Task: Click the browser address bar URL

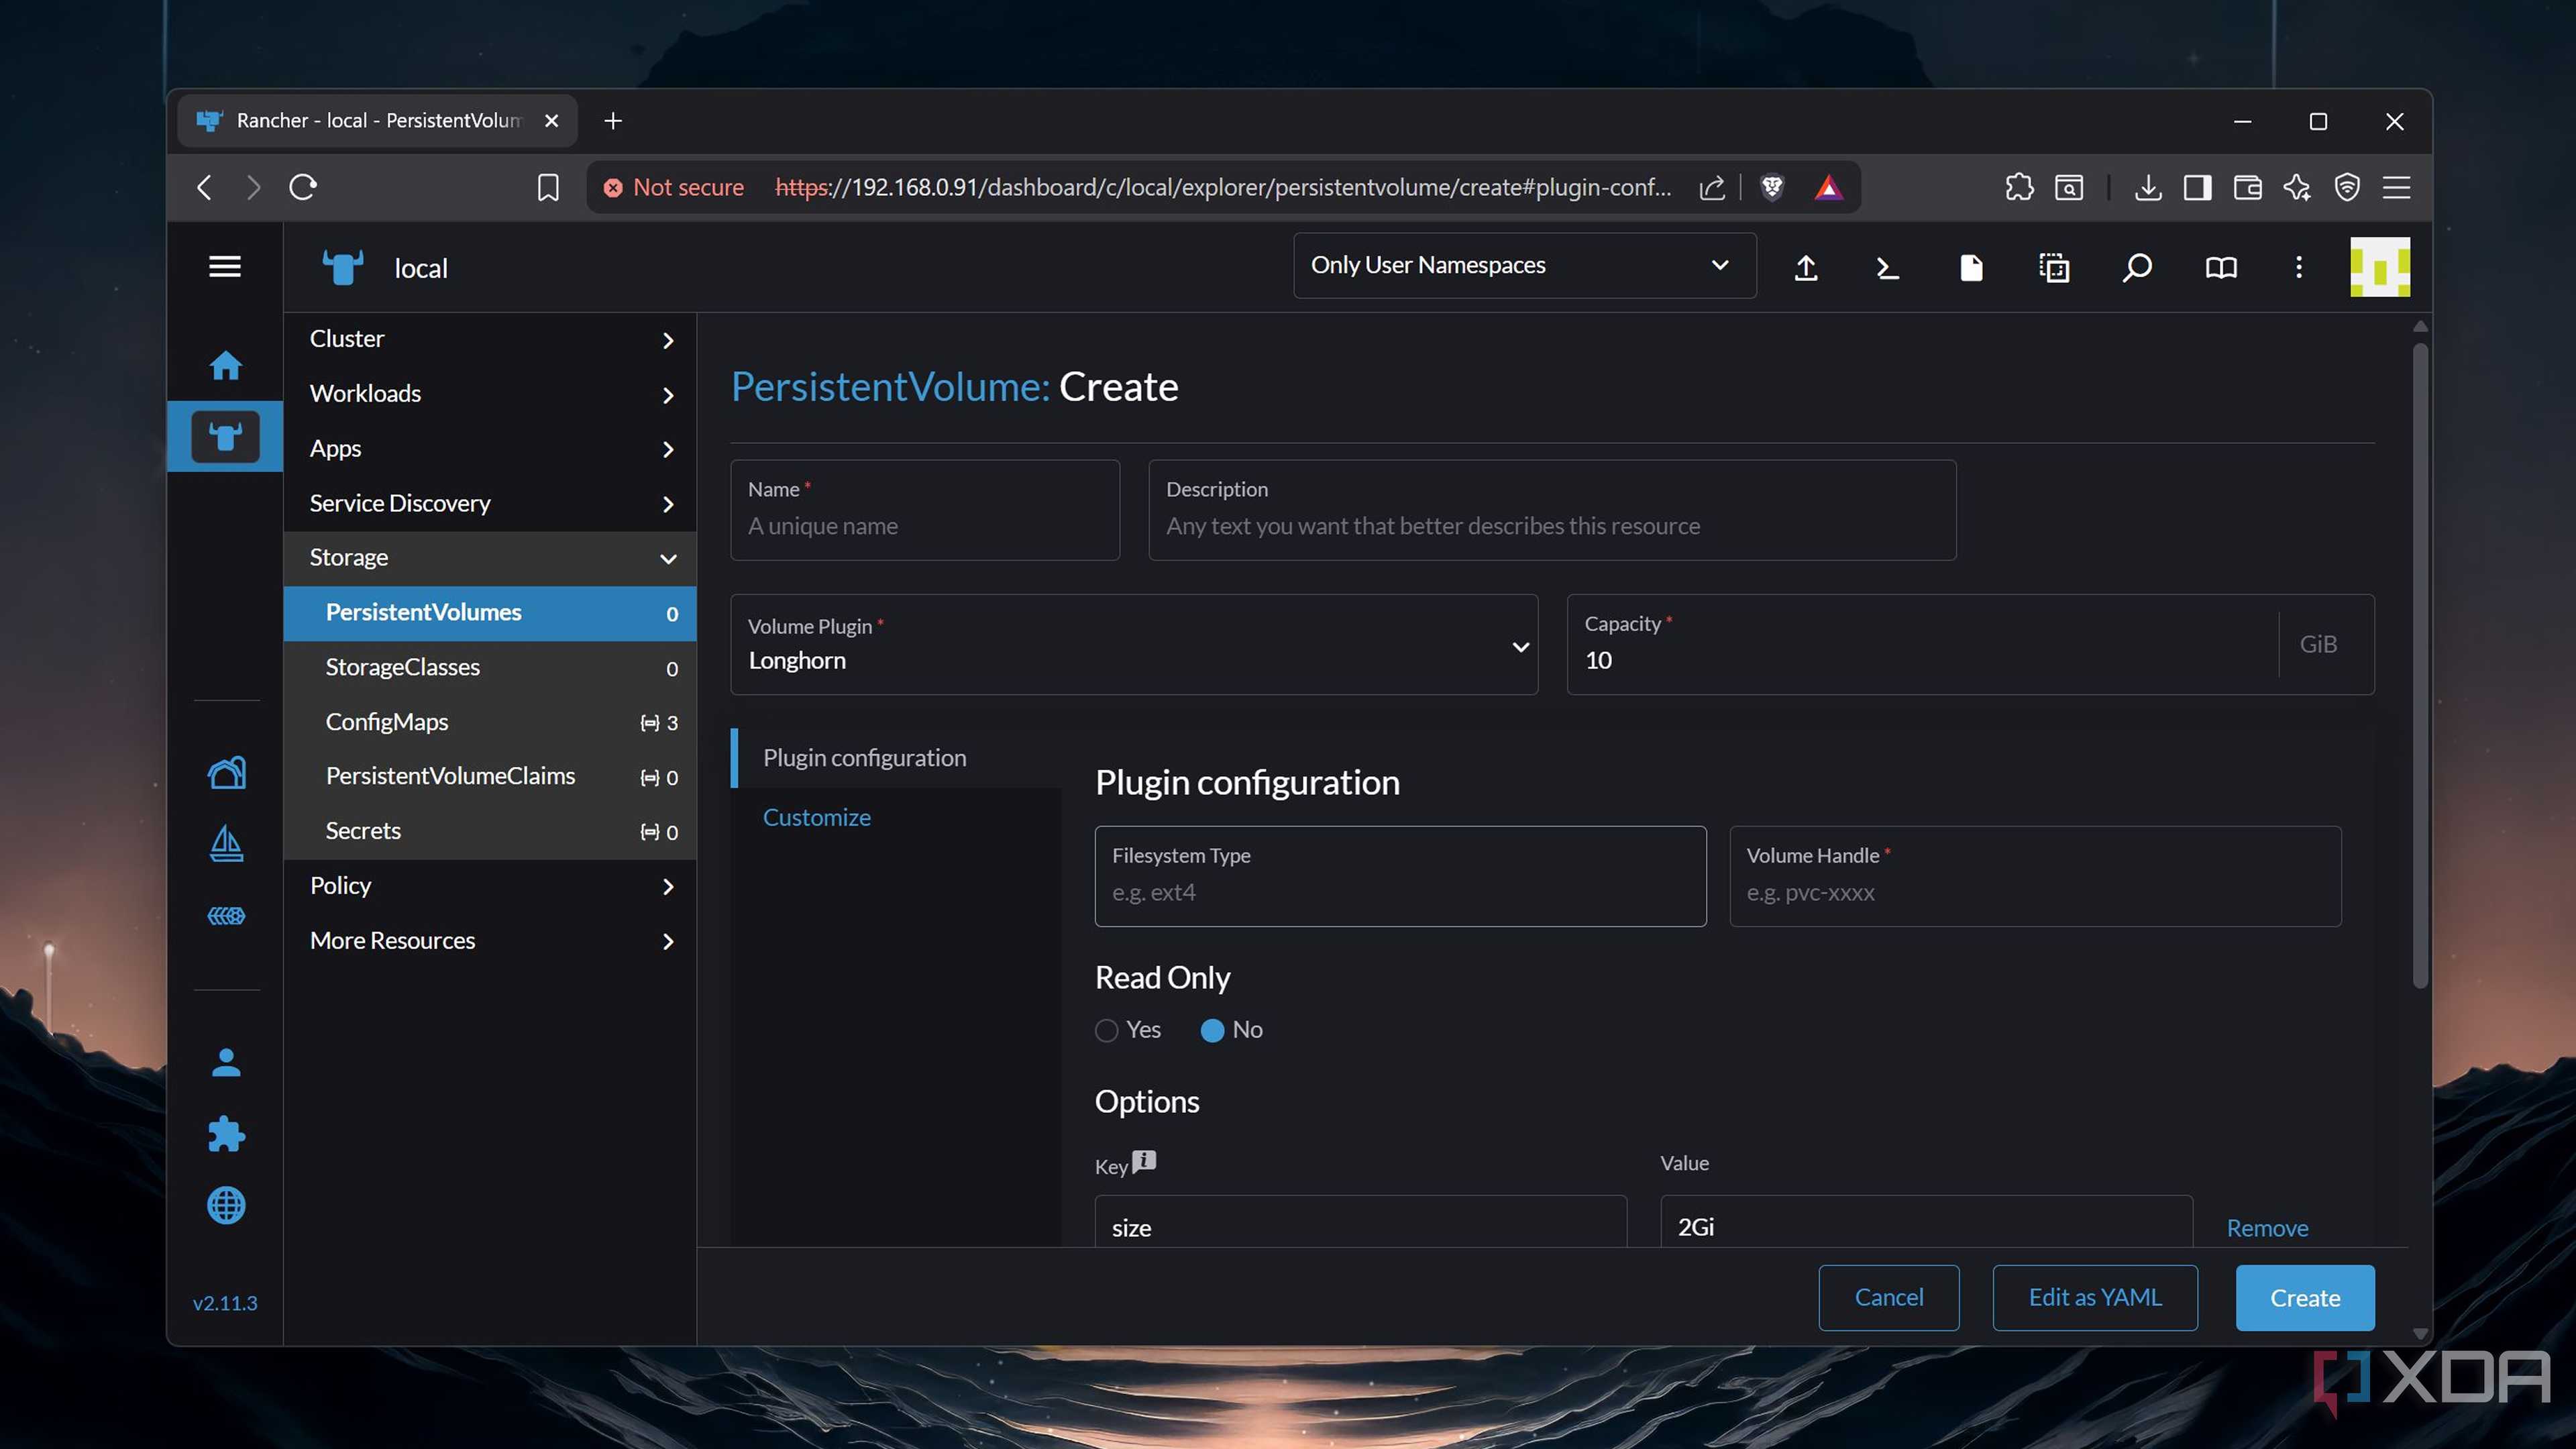Action: 1223,187
